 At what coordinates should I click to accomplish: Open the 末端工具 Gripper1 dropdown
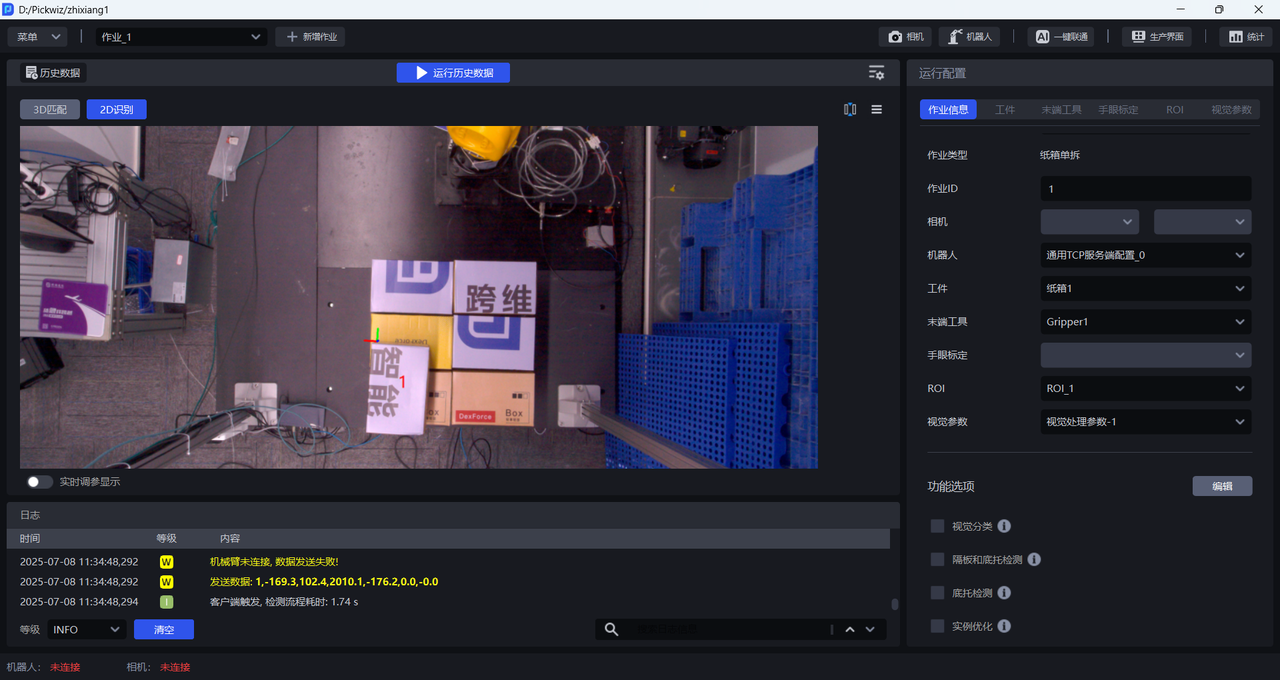pyautogui.click(x=1145, y=322)
